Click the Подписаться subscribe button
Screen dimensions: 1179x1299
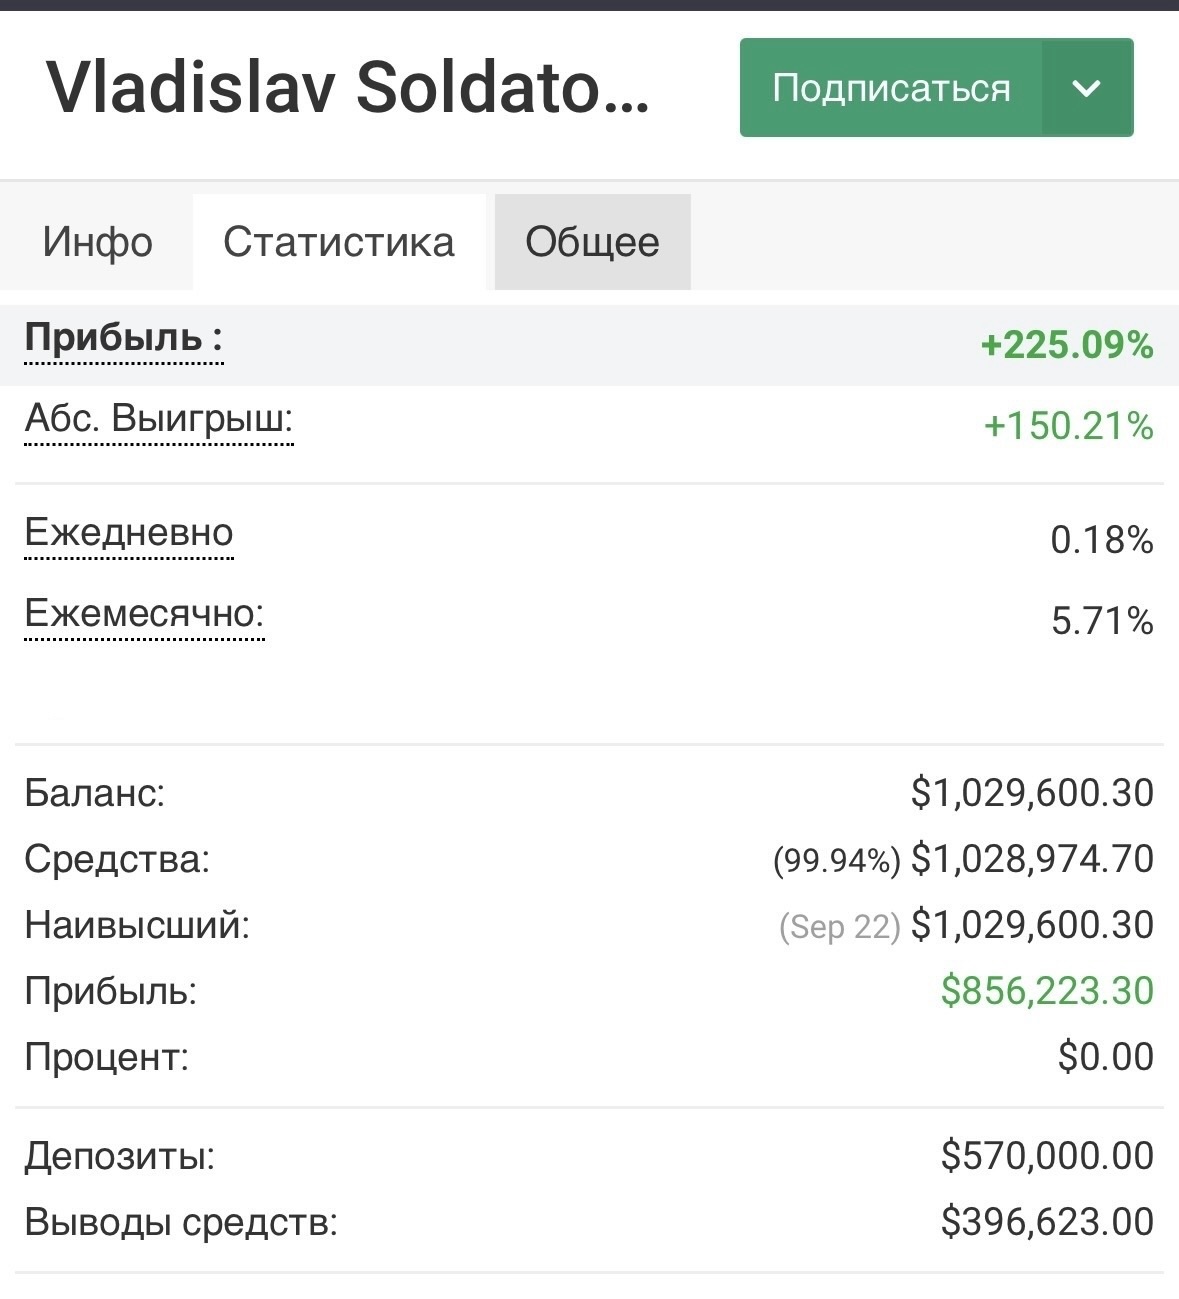click(890, 88)
